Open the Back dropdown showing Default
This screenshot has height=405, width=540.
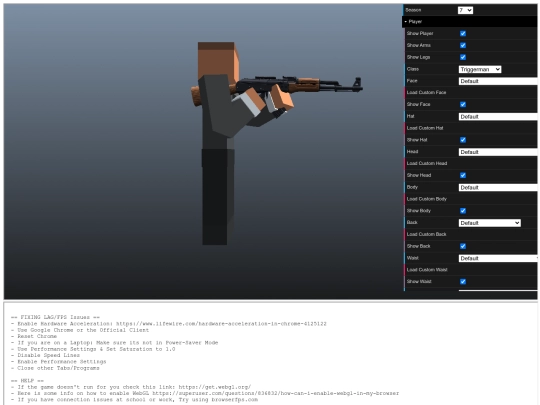489,223
